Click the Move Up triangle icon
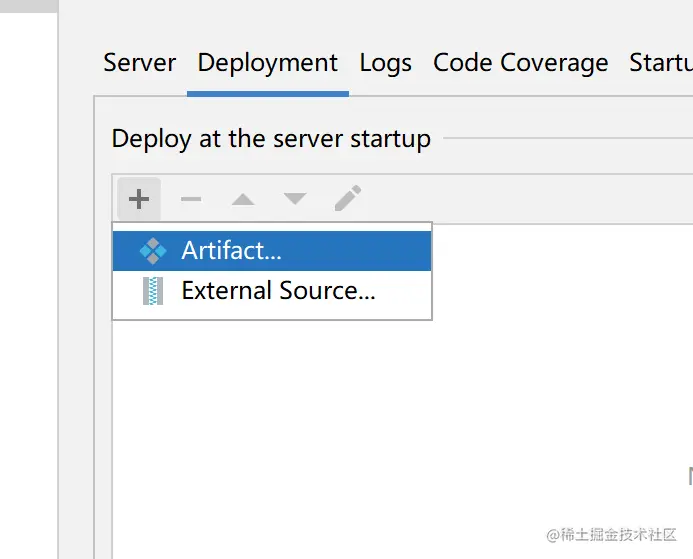The image size is (693, 559). pos(243,199)
